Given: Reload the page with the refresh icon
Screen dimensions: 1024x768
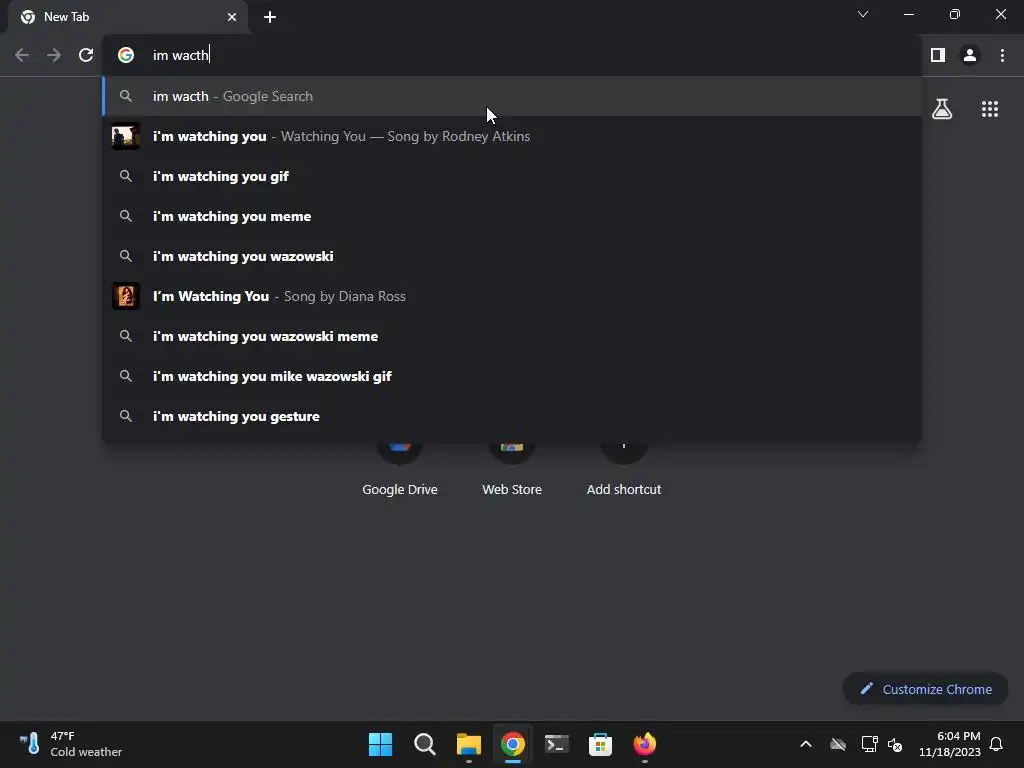Looking at the screenshot, I should (x=86, y=55).
